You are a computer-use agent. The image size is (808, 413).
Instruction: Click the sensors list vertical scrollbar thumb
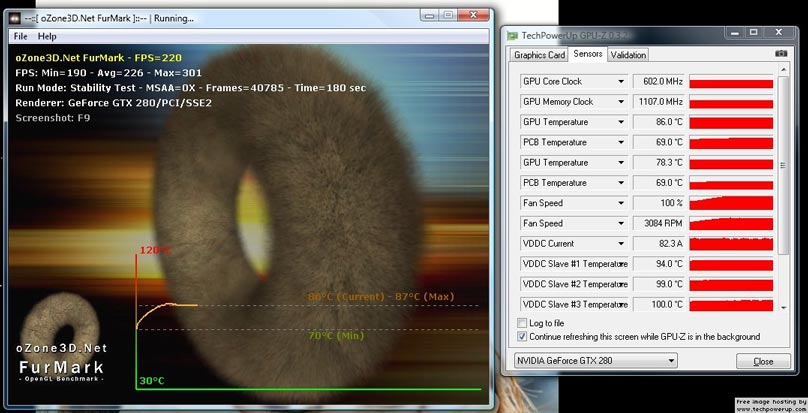click(784, 165)
